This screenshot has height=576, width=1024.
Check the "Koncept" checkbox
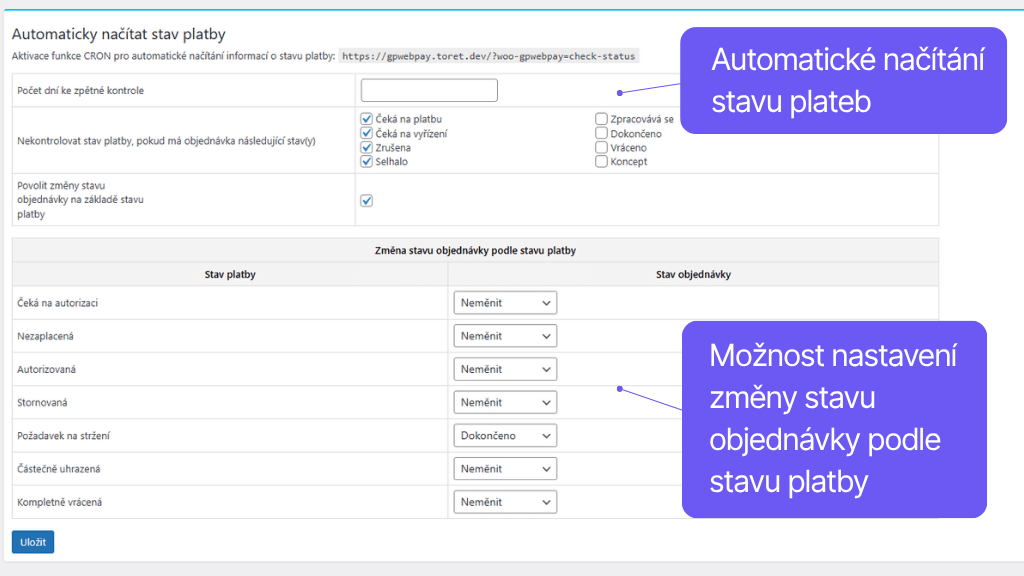[601, 160]
